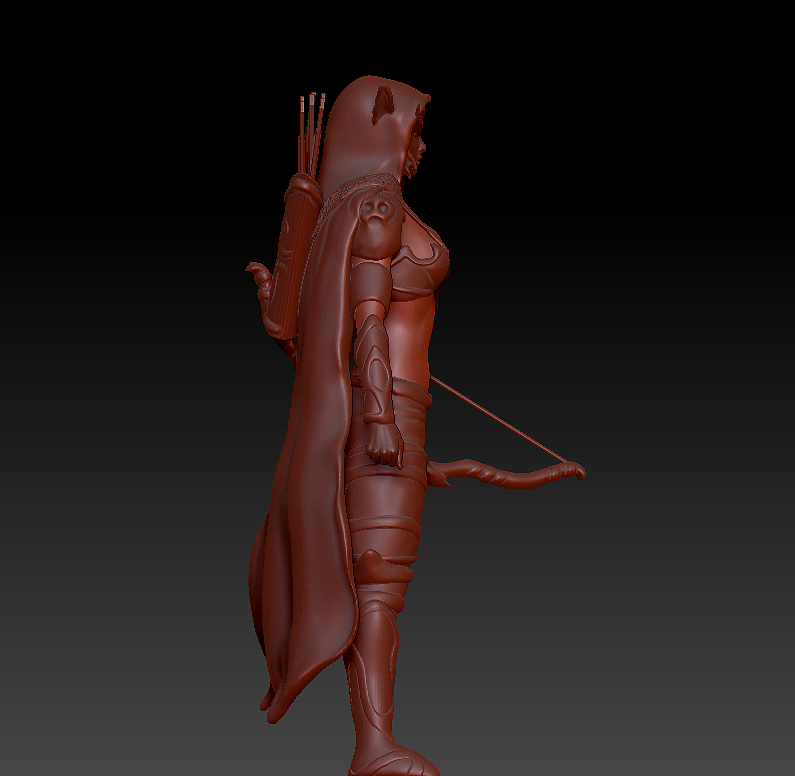This screenshot has height=776, width=795.
Task: Click the character's clenched hand
Action: [384, 443]
